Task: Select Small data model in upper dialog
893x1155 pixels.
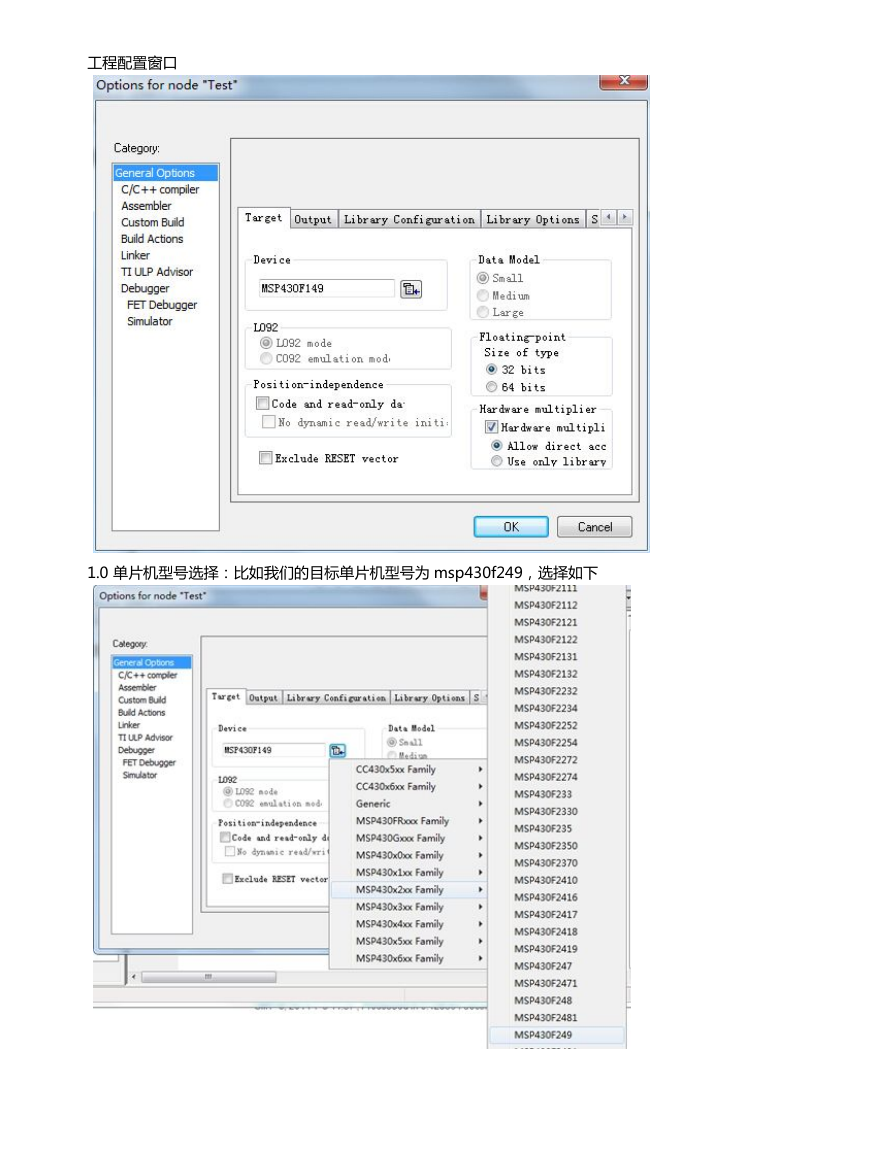Action: pyautogui.click(x=483, y=278)
